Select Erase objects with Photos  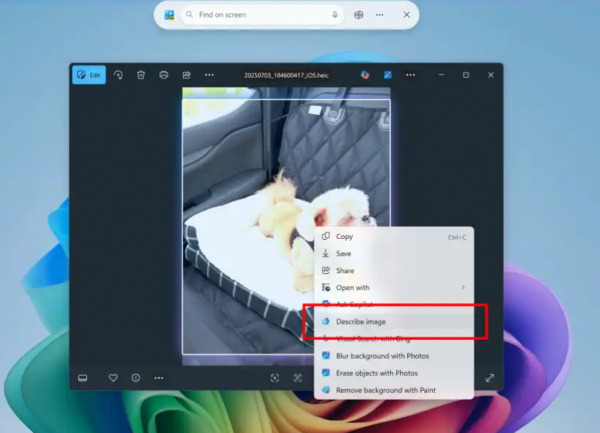point(394,373)
